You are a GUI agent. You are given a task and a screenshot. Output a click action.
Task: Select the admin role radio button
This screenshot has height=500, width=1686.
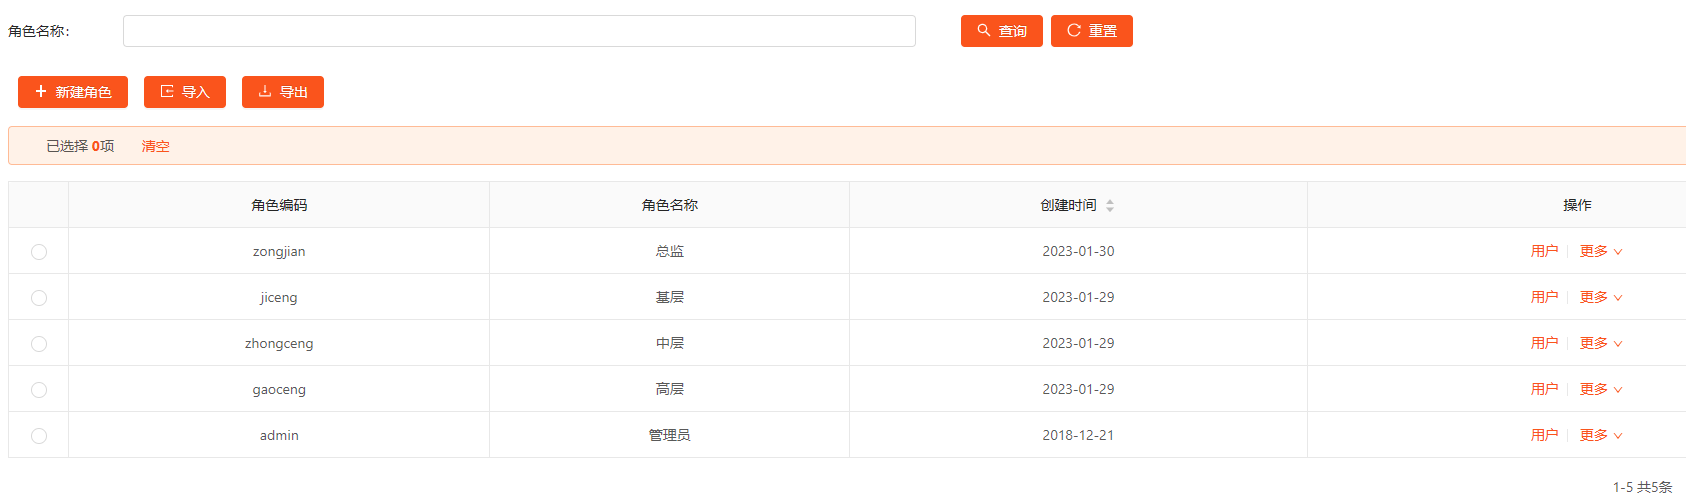39,436
